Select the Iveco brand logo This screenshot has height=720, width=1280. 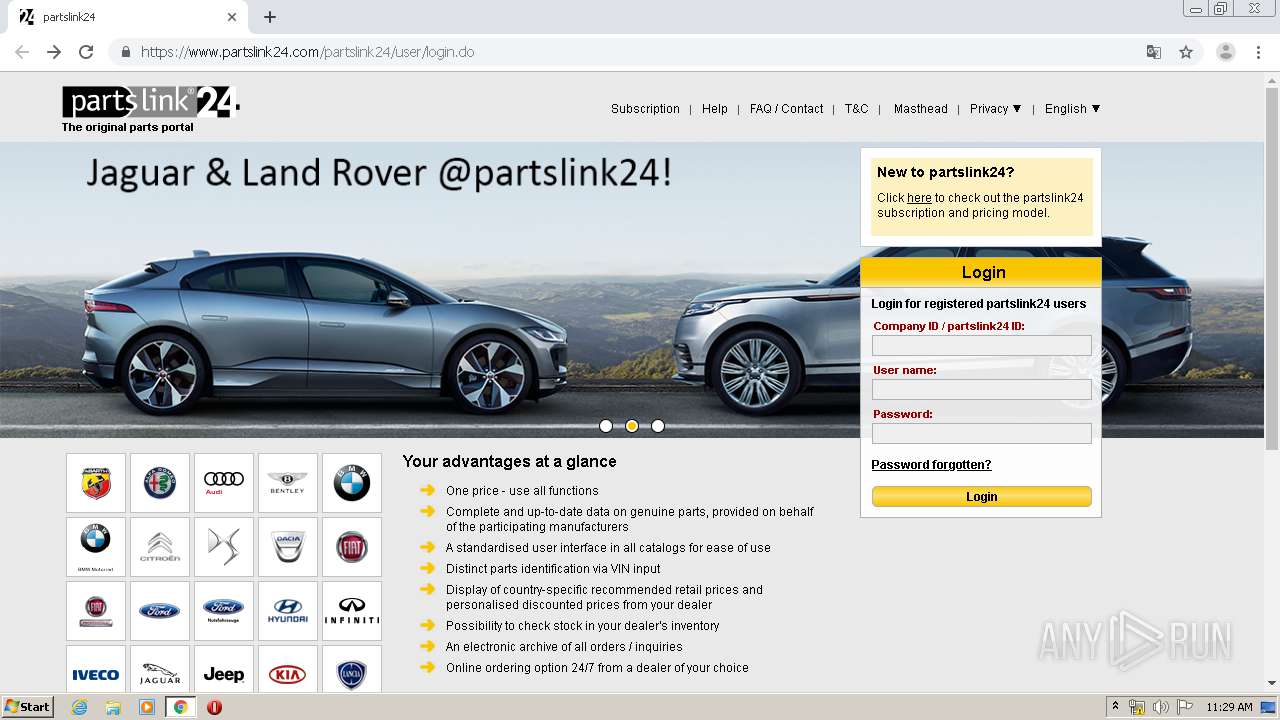[96, 669]
